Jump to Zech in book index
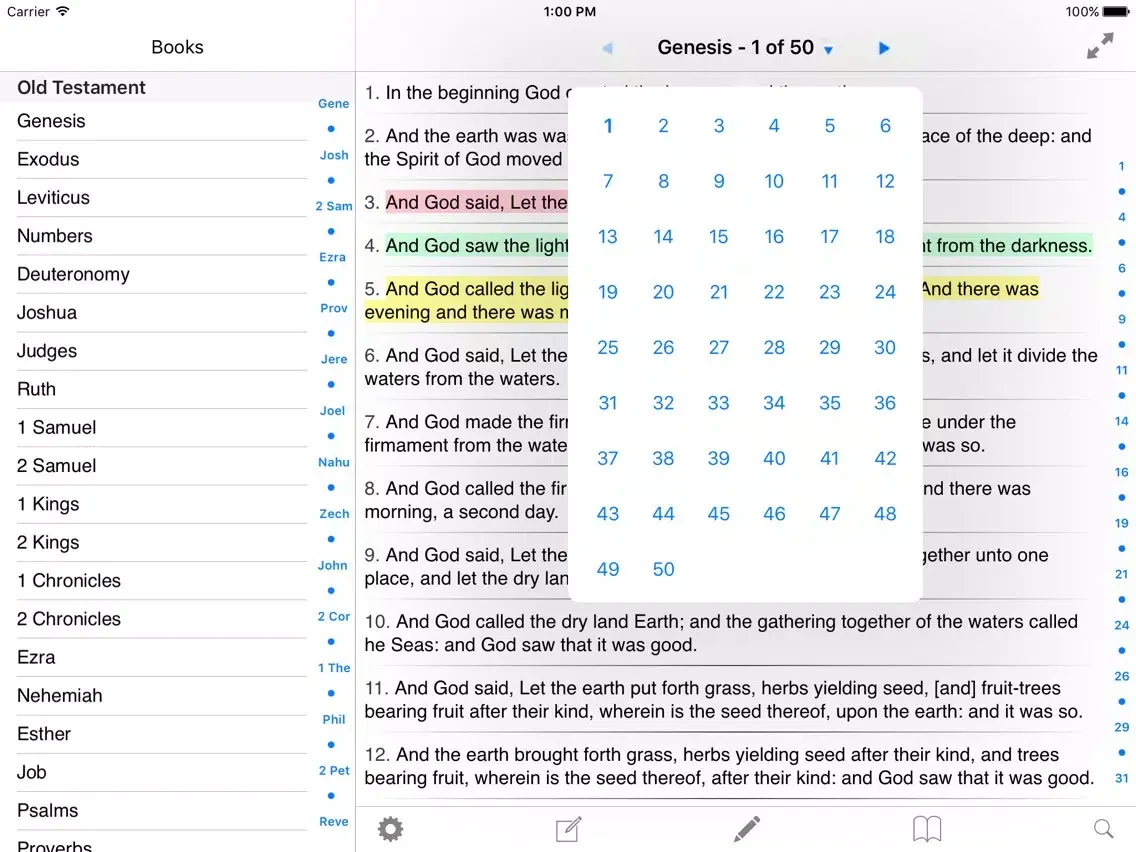1136x852 pixels. click(x=334, y=514)
